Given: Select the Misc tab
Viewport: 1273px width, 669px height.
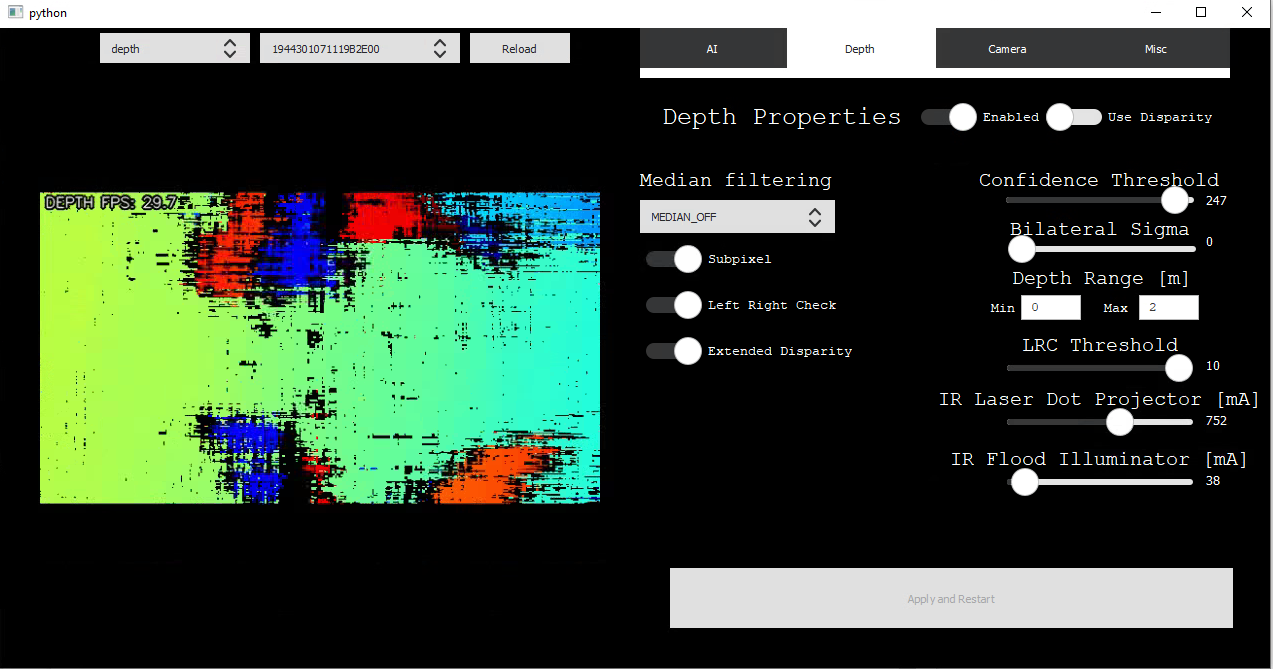Looking at the screenshot, I should (x=1155, y=48).
